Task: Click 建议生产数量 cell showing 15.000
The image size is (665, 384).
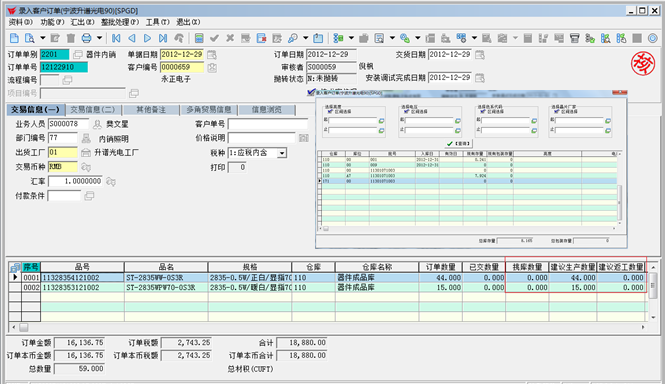Action: click(573, 288)
